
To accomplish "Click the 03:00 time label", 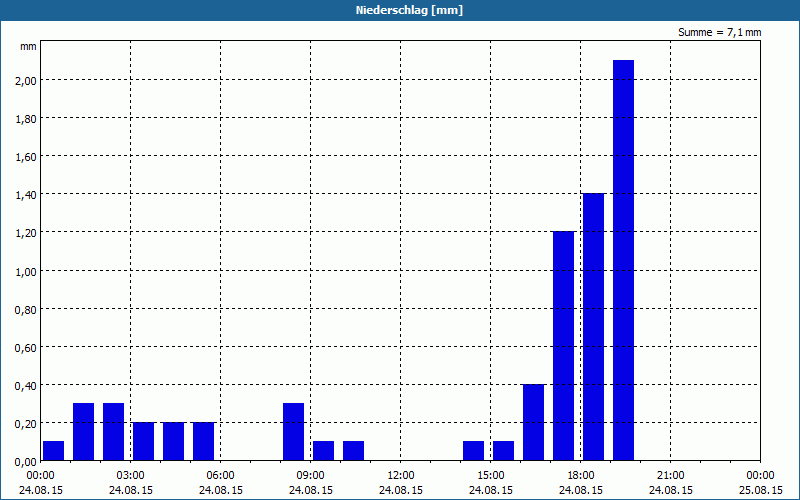I will click(x=131, y=476).
